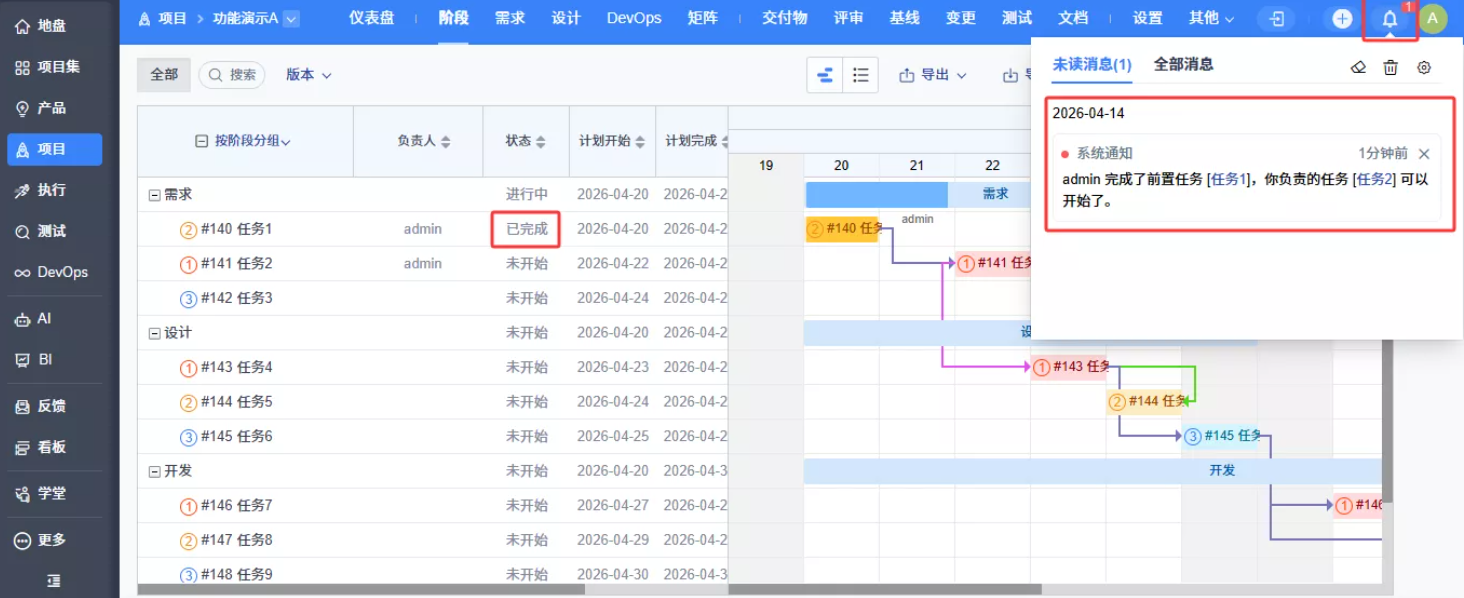Click the #143 任务4 Gantt bar
Screen dimensions: 1464x598
[x=1069, y=367]
